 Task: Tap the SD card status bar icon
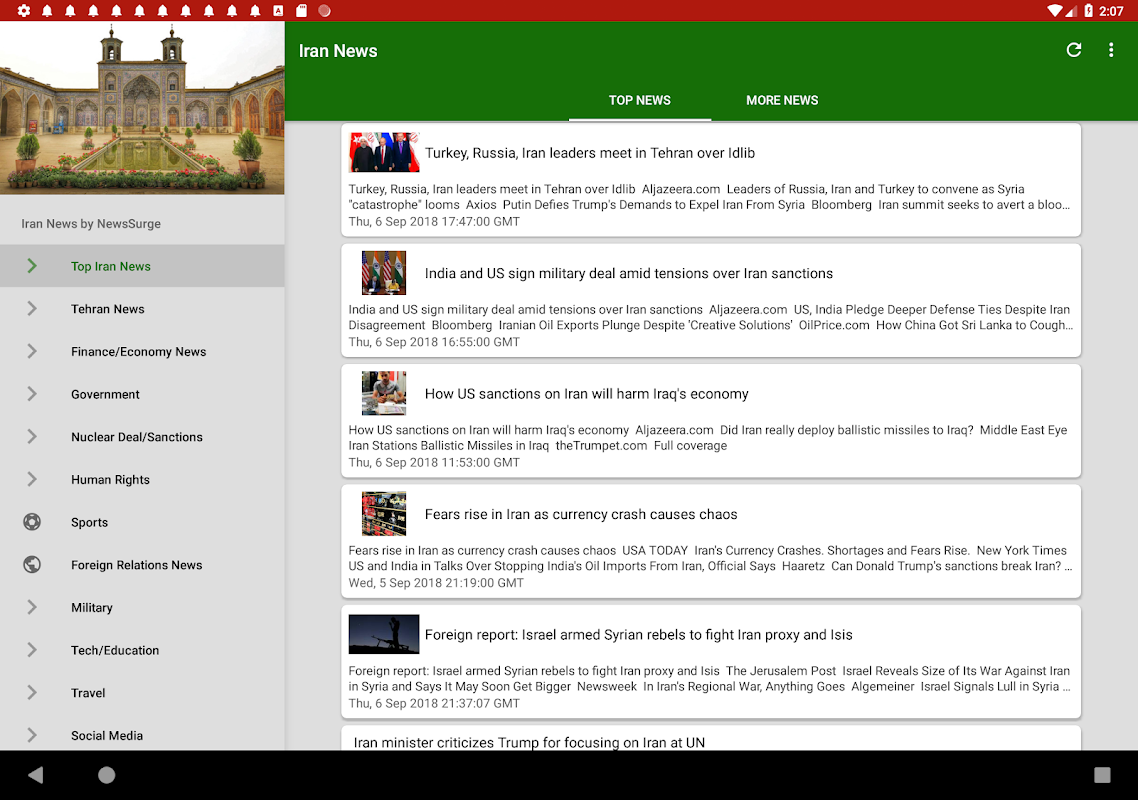301,10
